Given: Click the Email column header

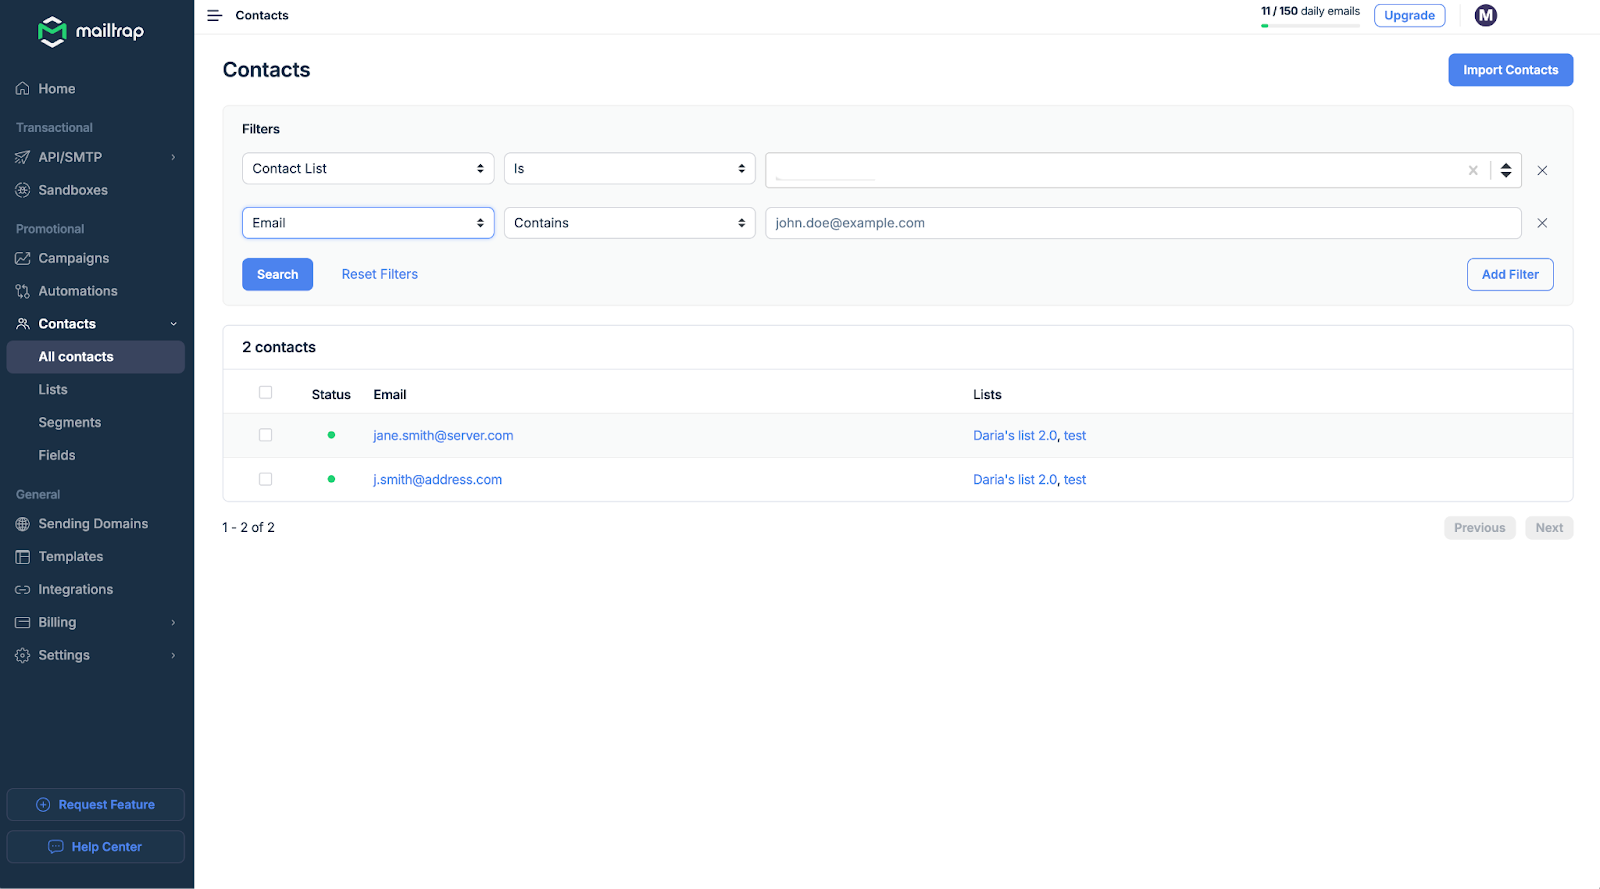Looking at the screenshot, I should (390, 395).
